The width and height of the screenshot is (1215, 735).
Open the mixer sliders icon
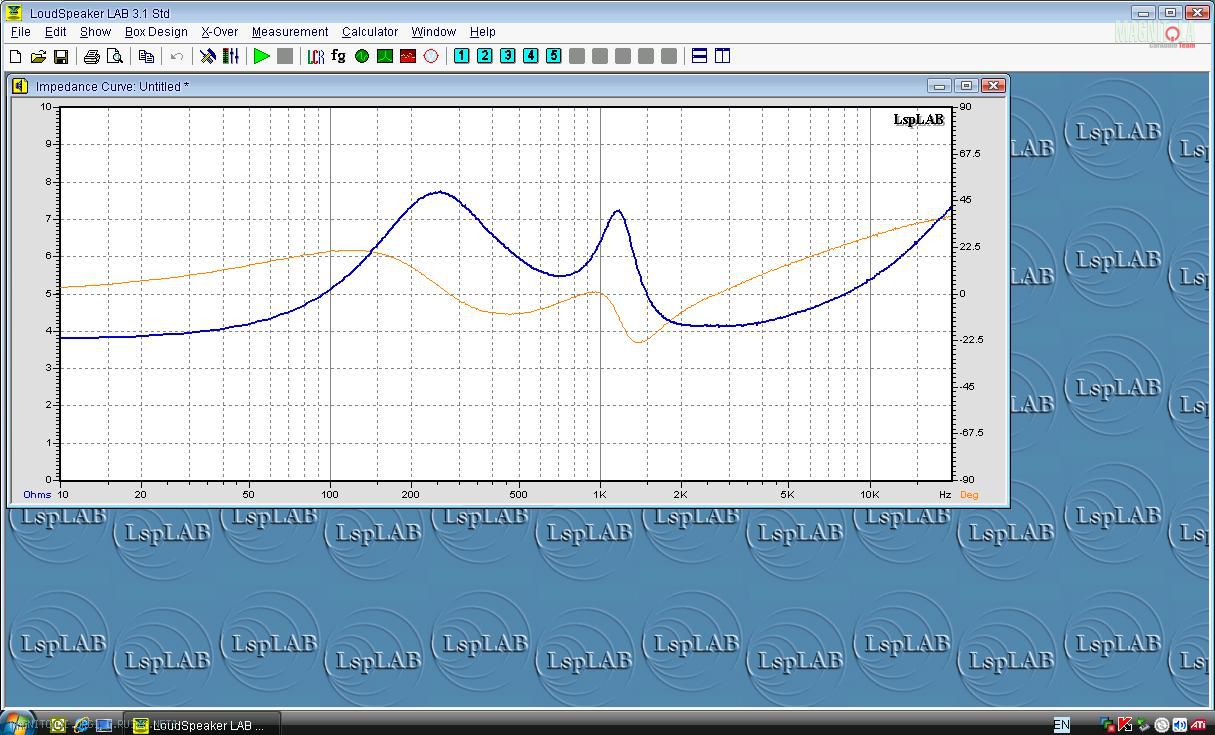(231, 57)
